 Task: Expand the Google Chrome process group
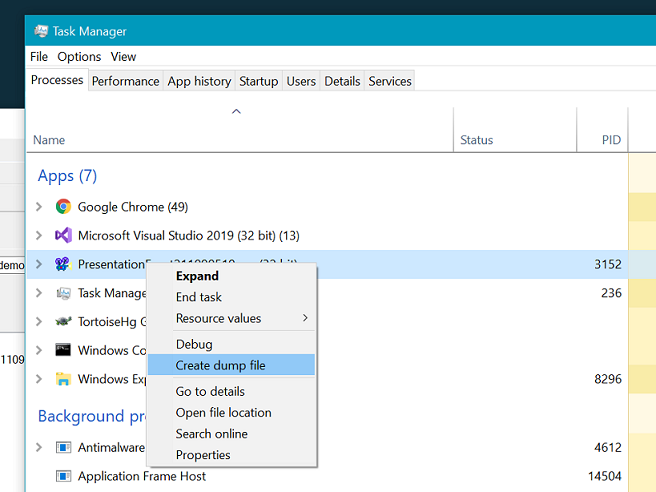click(x=39, y=207)
